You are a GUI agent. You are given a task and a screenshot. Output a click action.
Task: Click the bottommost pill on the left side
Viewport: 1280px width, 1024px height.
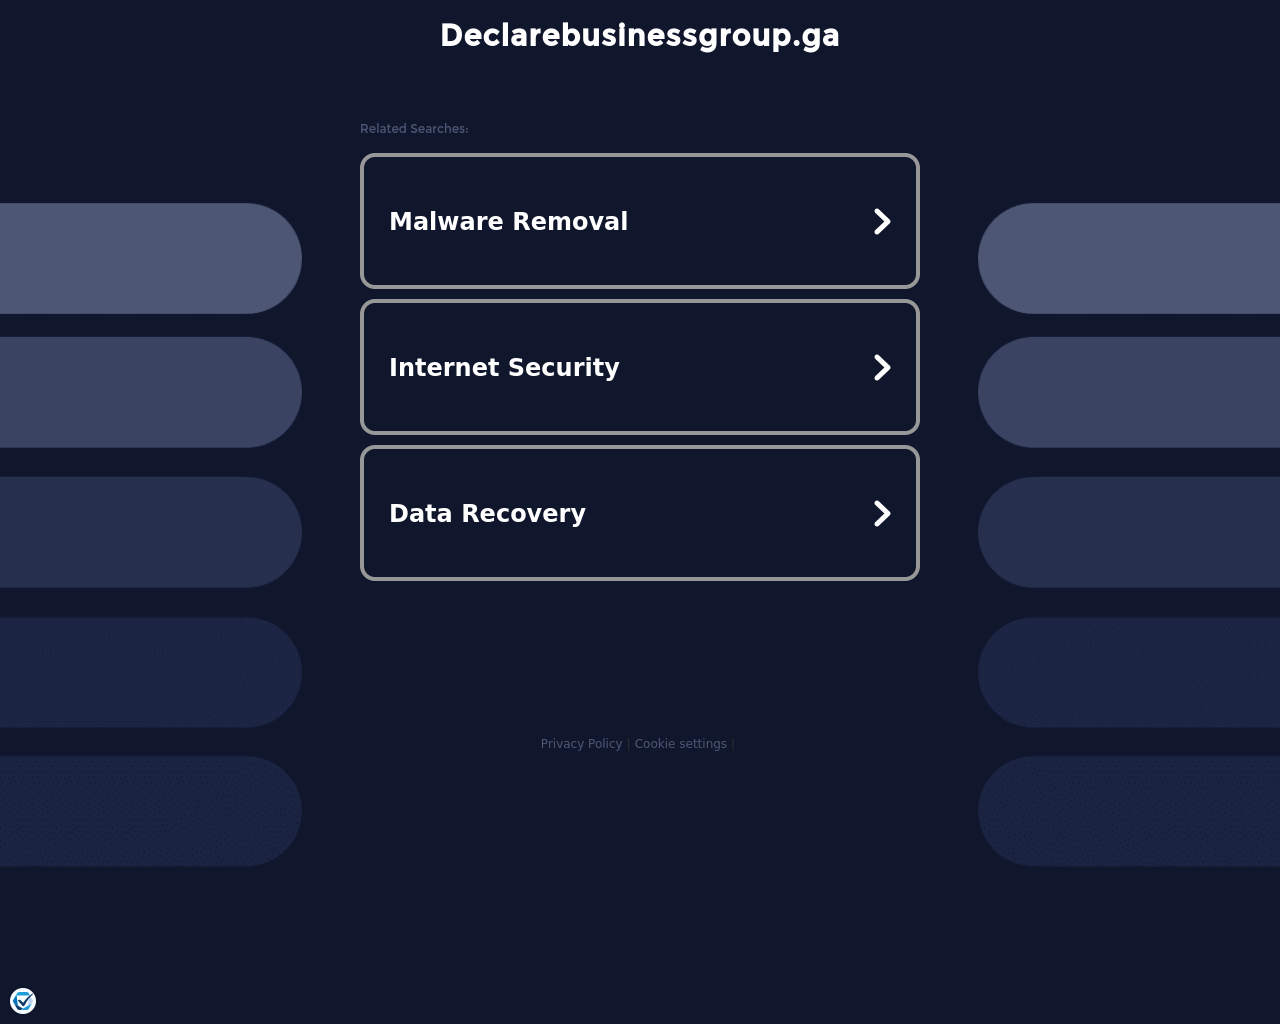pos(150,811)
